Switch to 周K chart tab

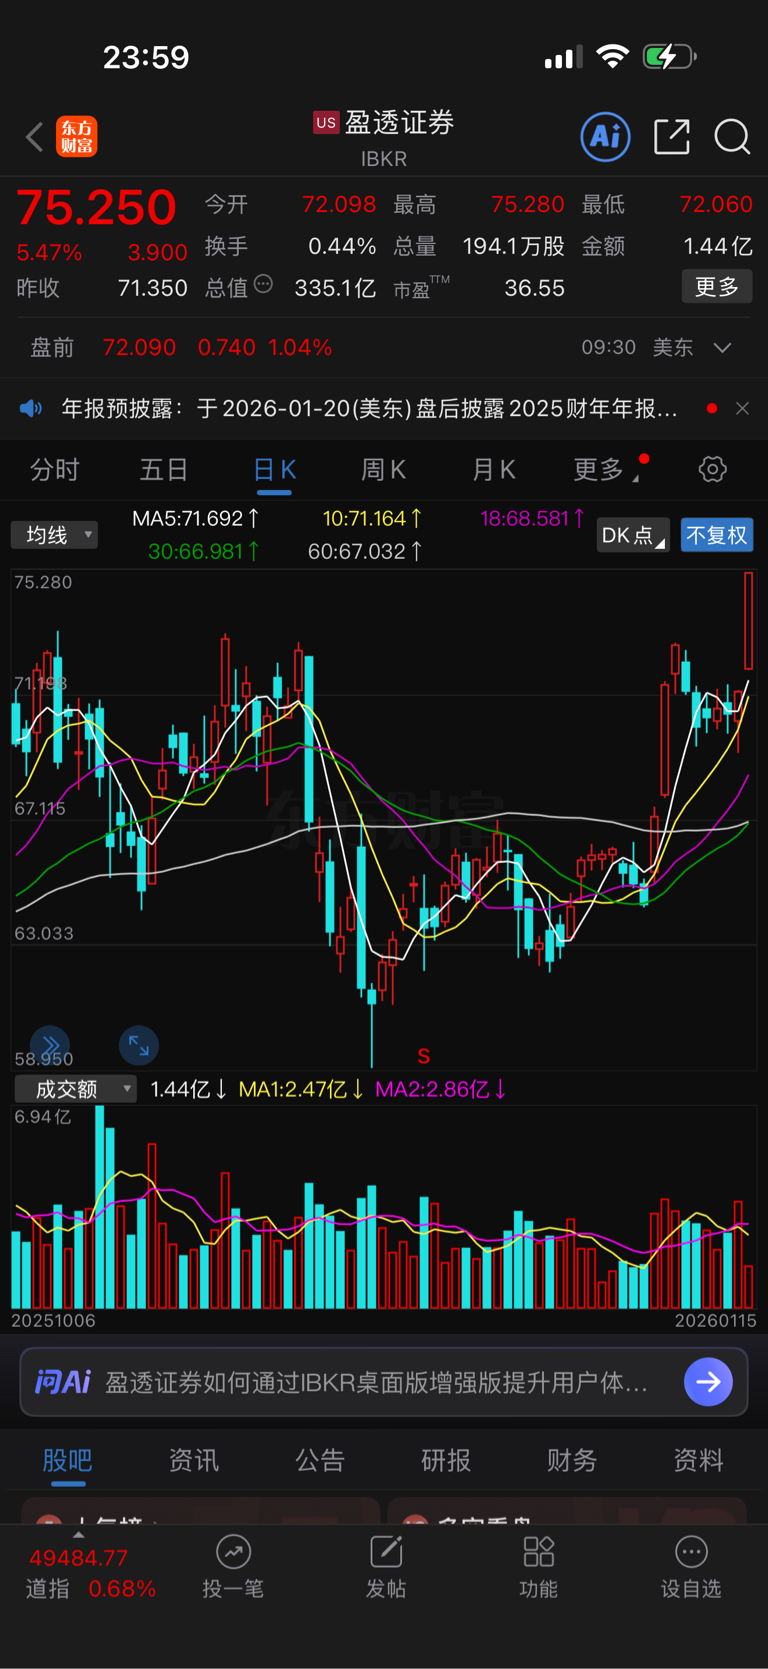tap(383, 469)
